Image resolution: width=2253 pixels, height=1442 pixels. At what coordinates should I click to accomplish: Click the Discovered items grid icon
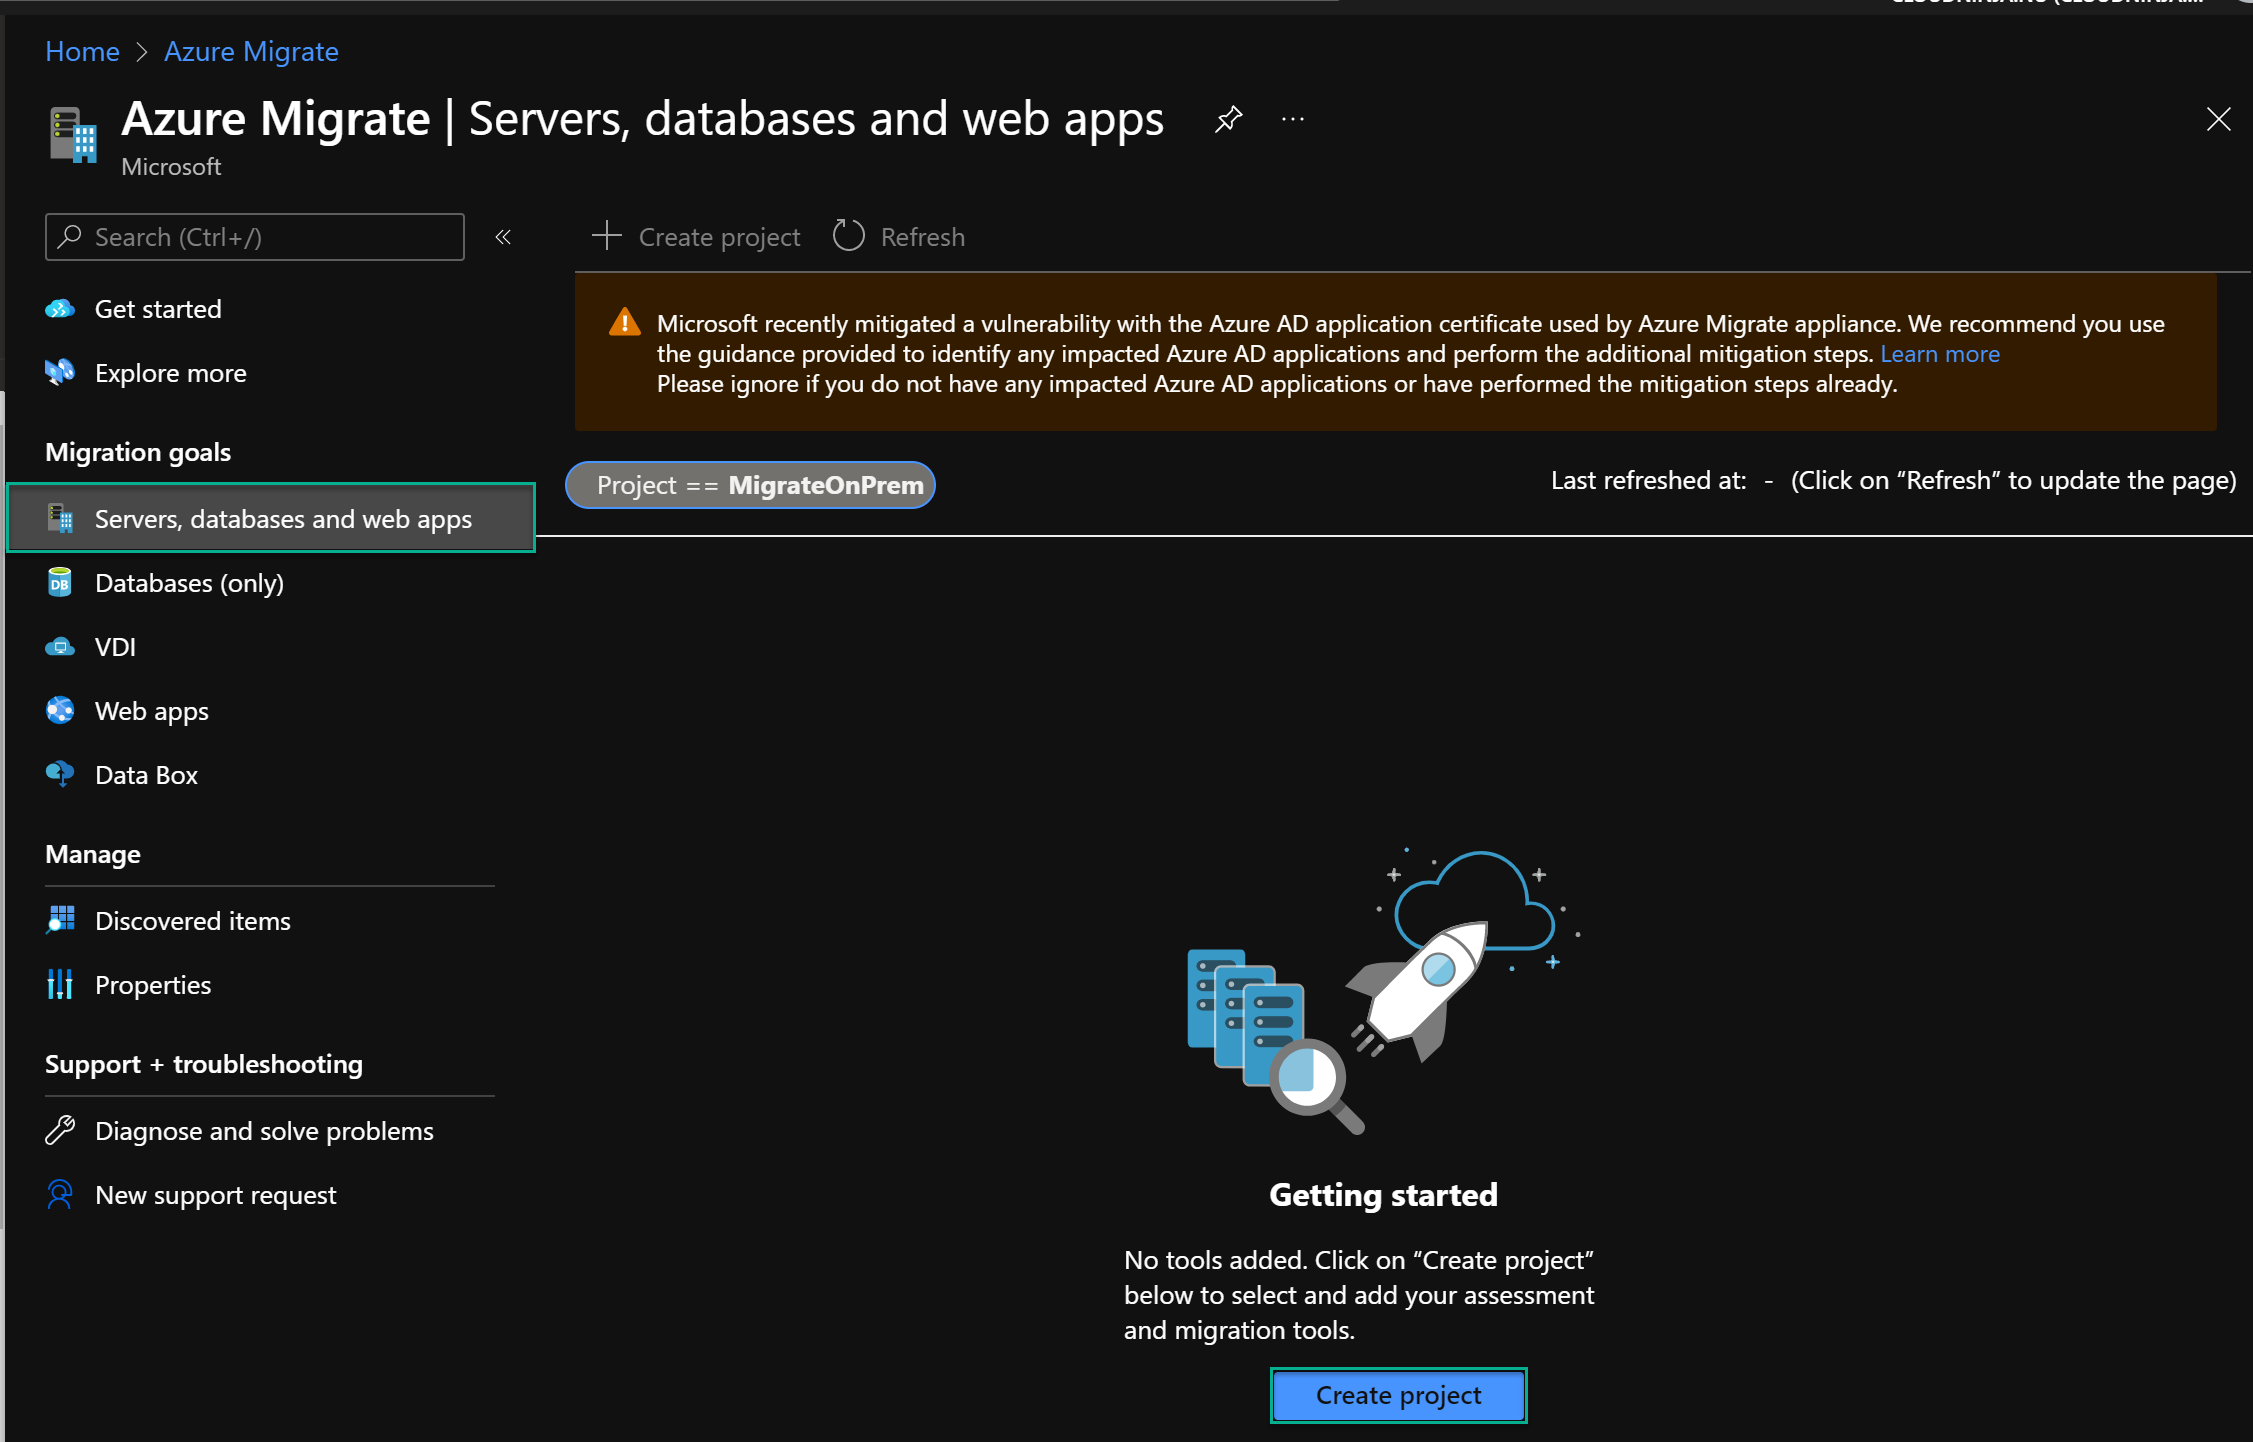[60, 920]
